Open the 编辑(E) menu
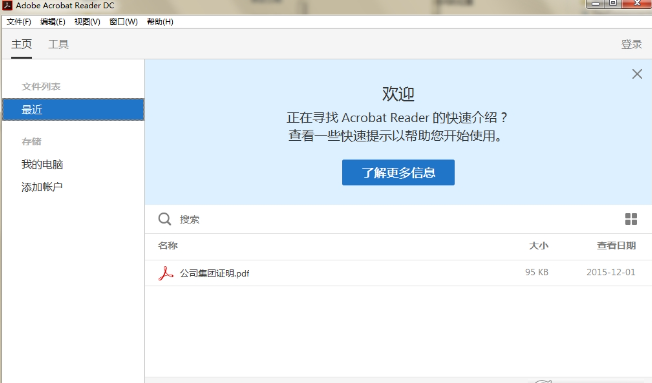 (53, 22)
